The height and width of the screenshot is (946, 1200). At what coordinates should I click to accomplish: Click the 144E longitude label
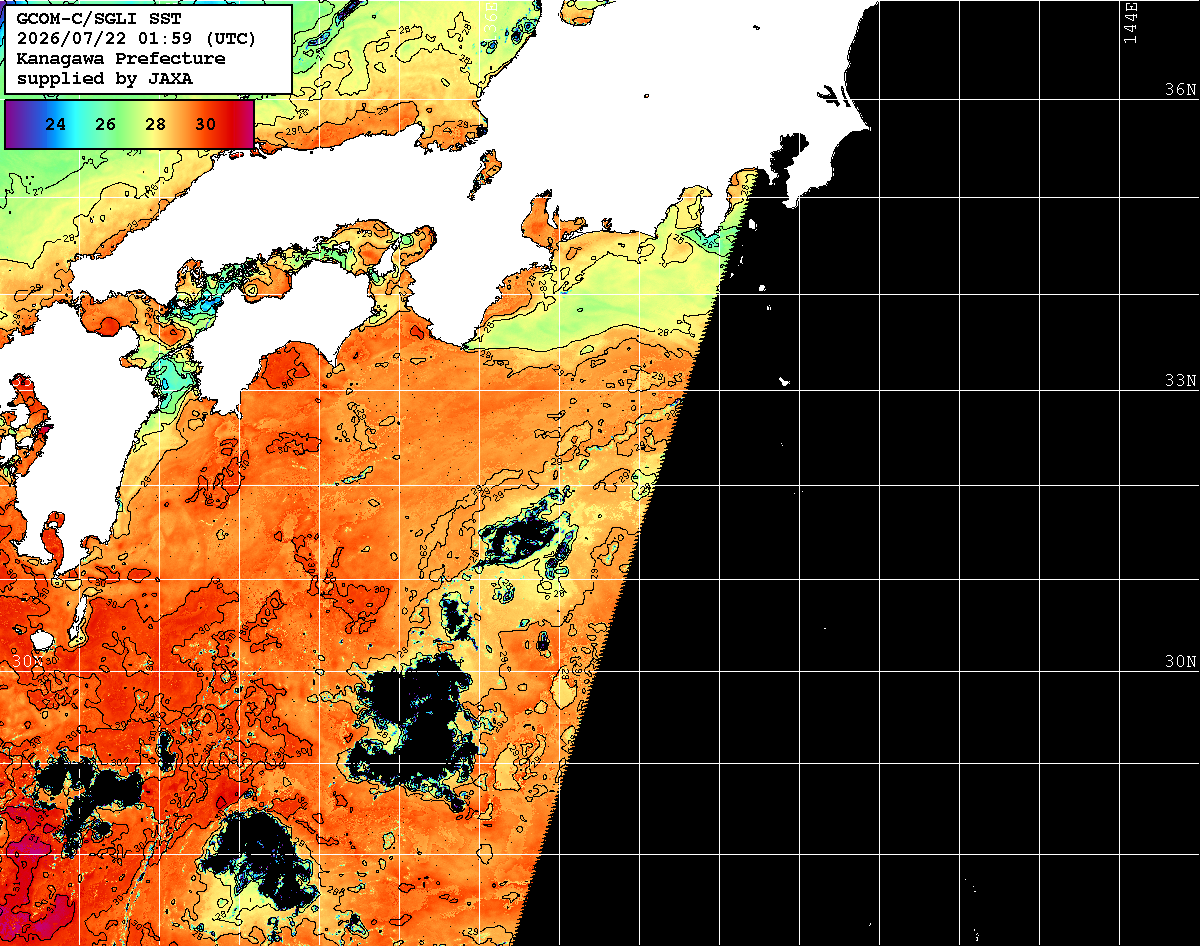pyautogui.click(x=1130, y=22)
